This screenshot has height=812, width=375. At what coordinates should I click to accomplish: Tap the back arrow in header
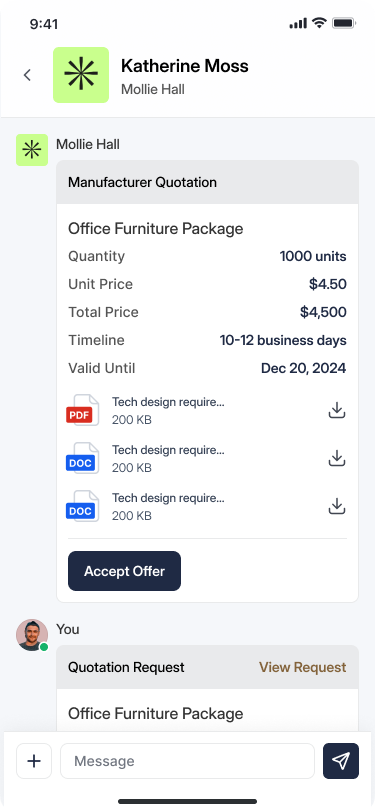tap(27, 75)
